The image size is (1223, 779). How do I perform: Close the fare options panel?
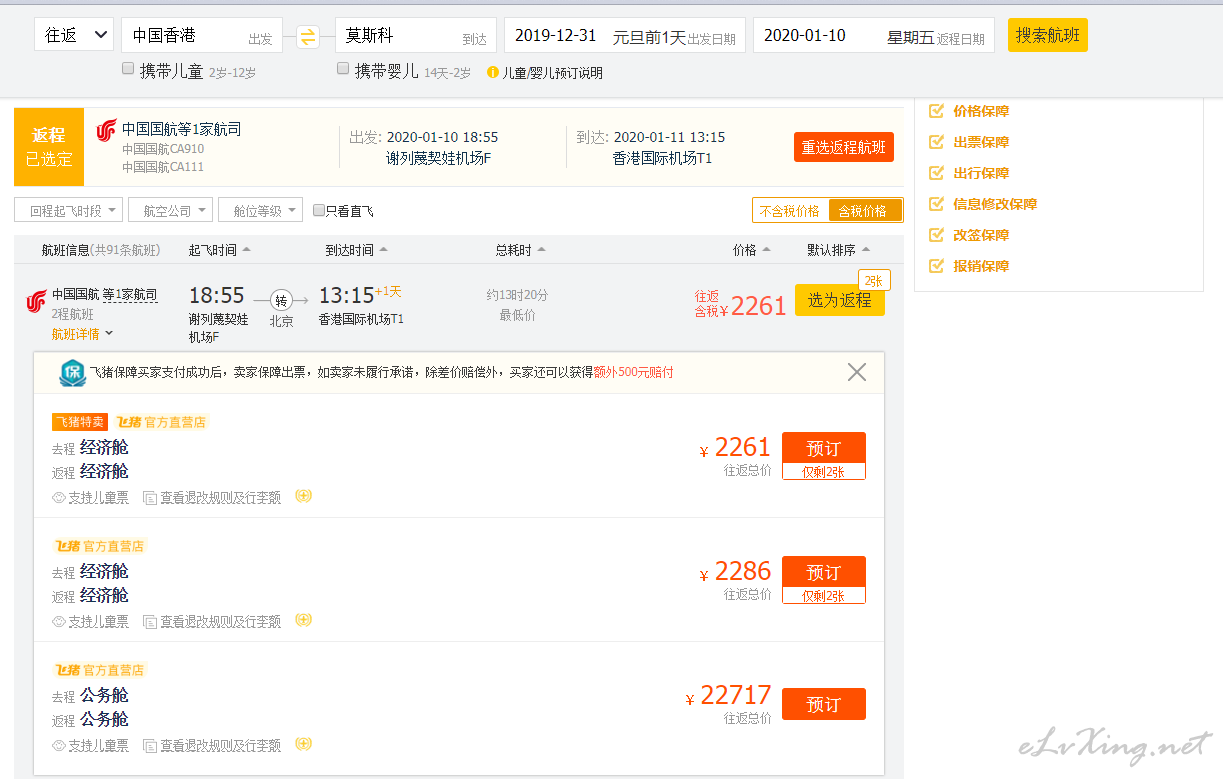coord(857,372)
